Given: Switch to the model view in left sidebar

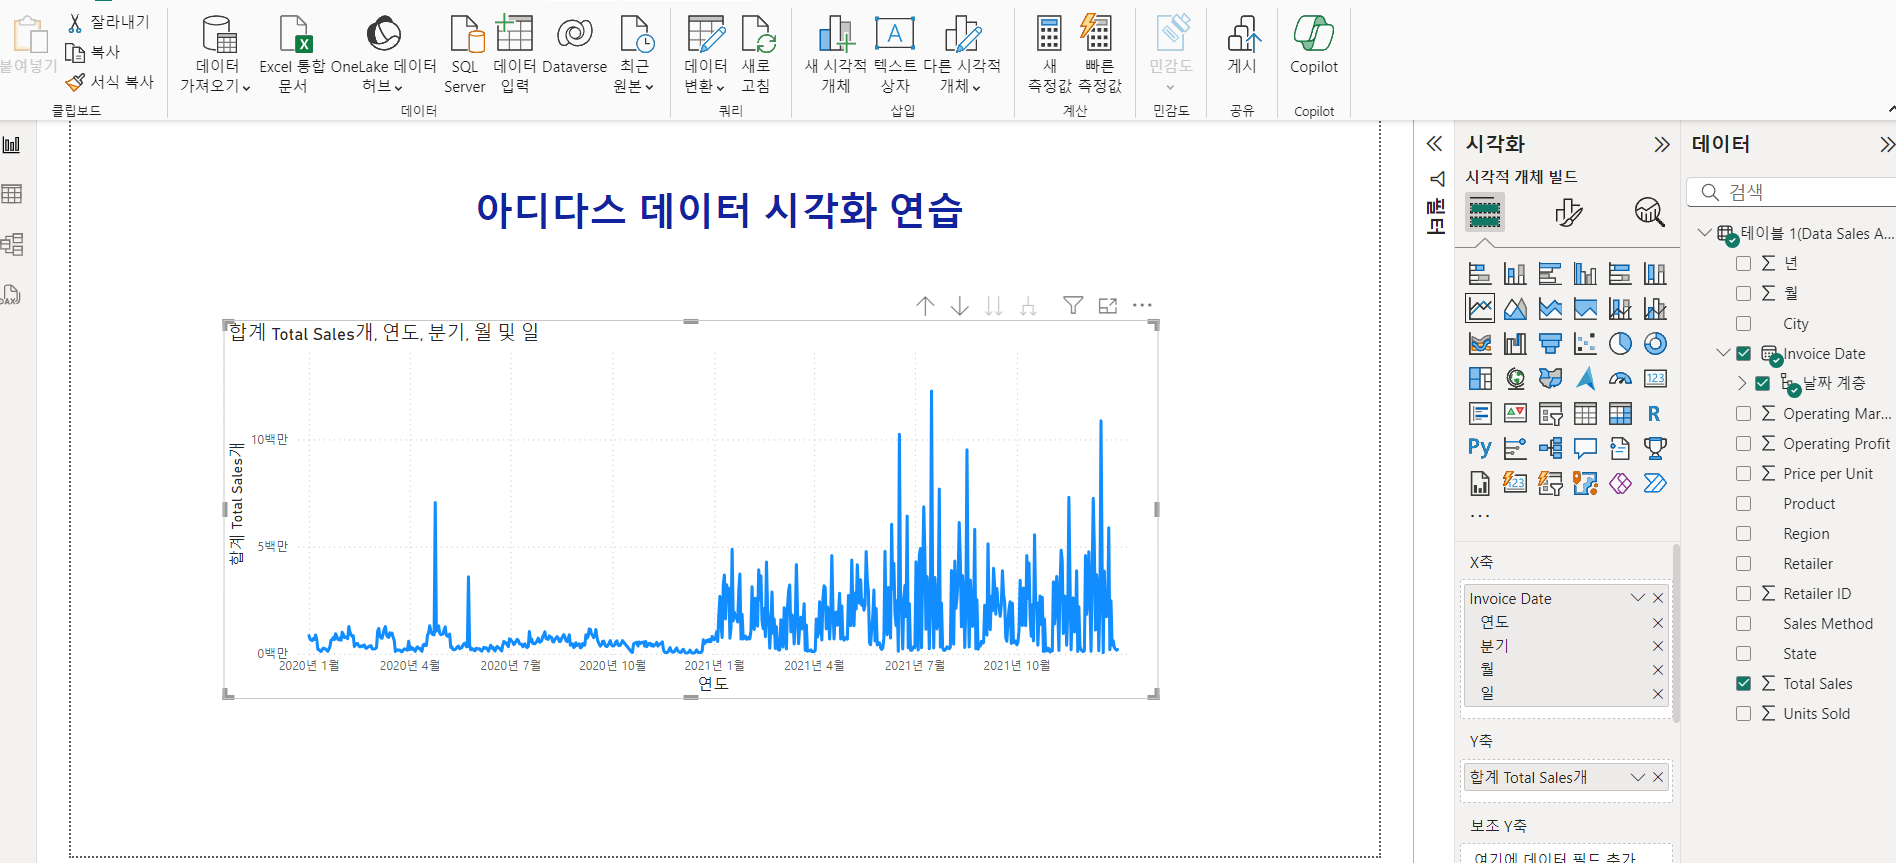Looking at the screenshot, I should coord(12,244).
